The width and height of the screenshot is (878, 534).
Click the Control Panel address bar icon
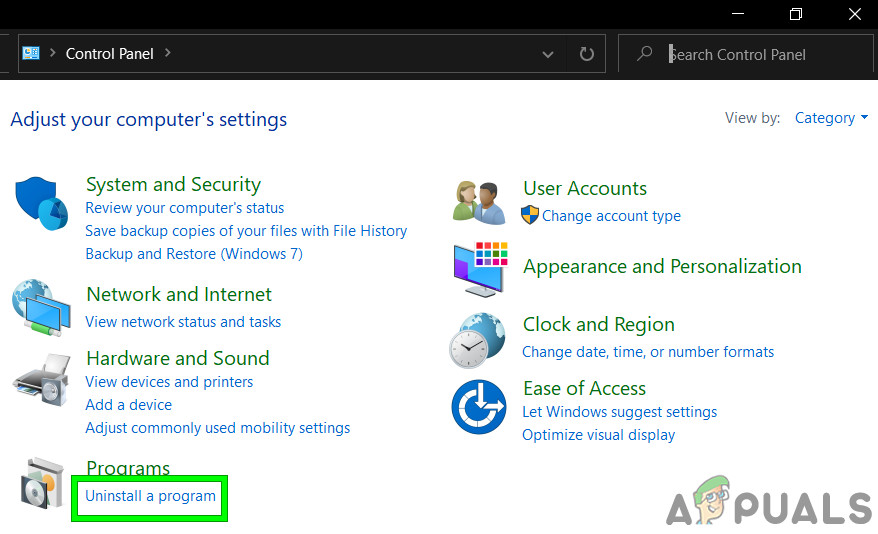[x=31, y=53]
